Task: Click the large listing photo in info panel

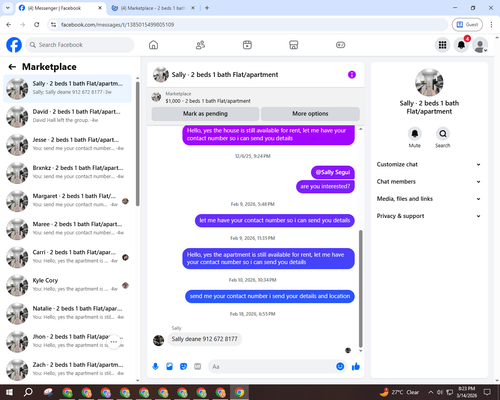Action: (x=429, y=82)
